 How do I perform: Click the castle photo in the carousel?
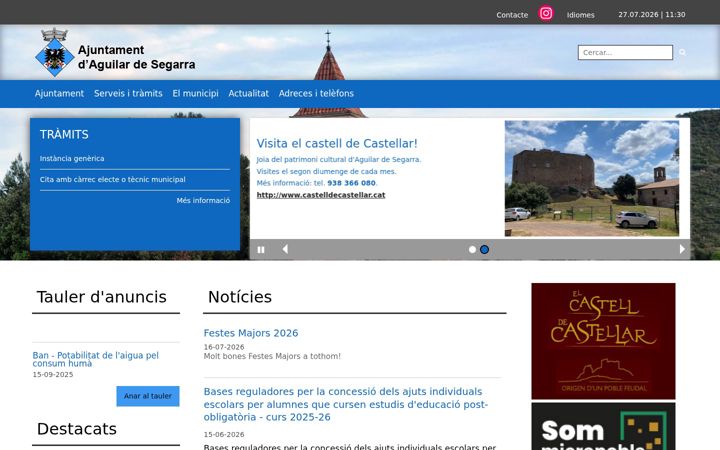(592, 179)
